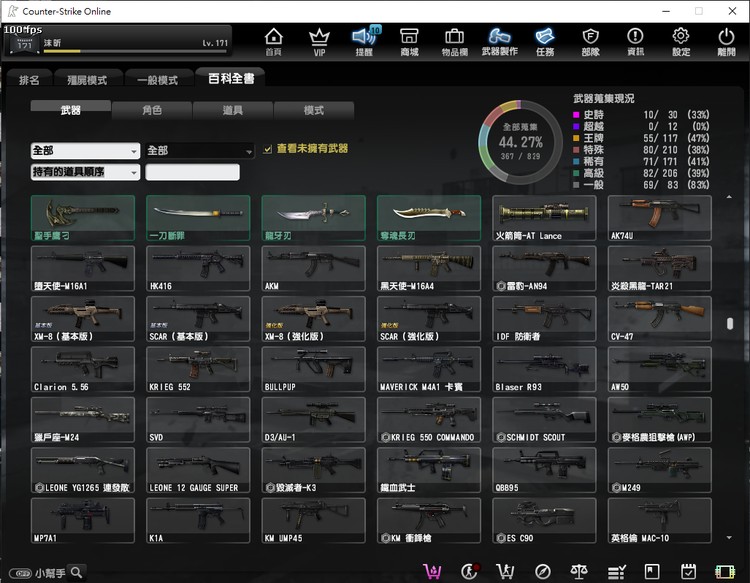This screenshot has height=583, width=750.
Task: Open the 設定 settings gear icon
Action: tap(681, 42)
